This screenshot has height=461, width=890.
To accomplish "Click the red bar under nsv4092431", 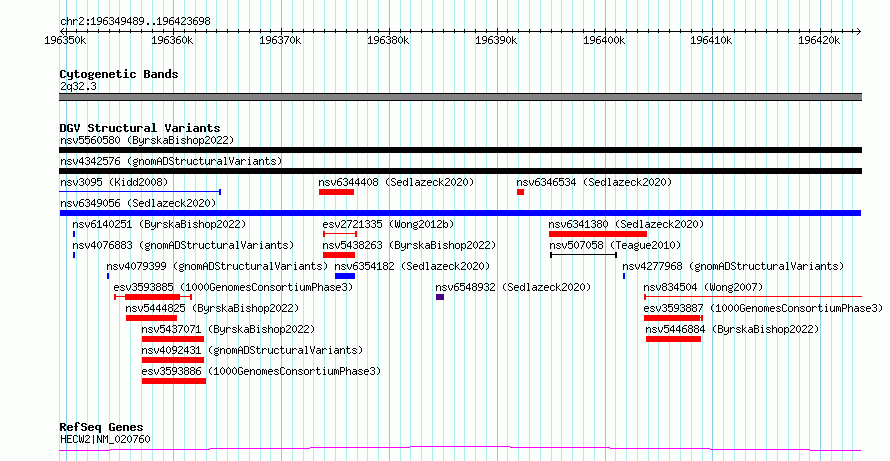I will click(173, 360).
